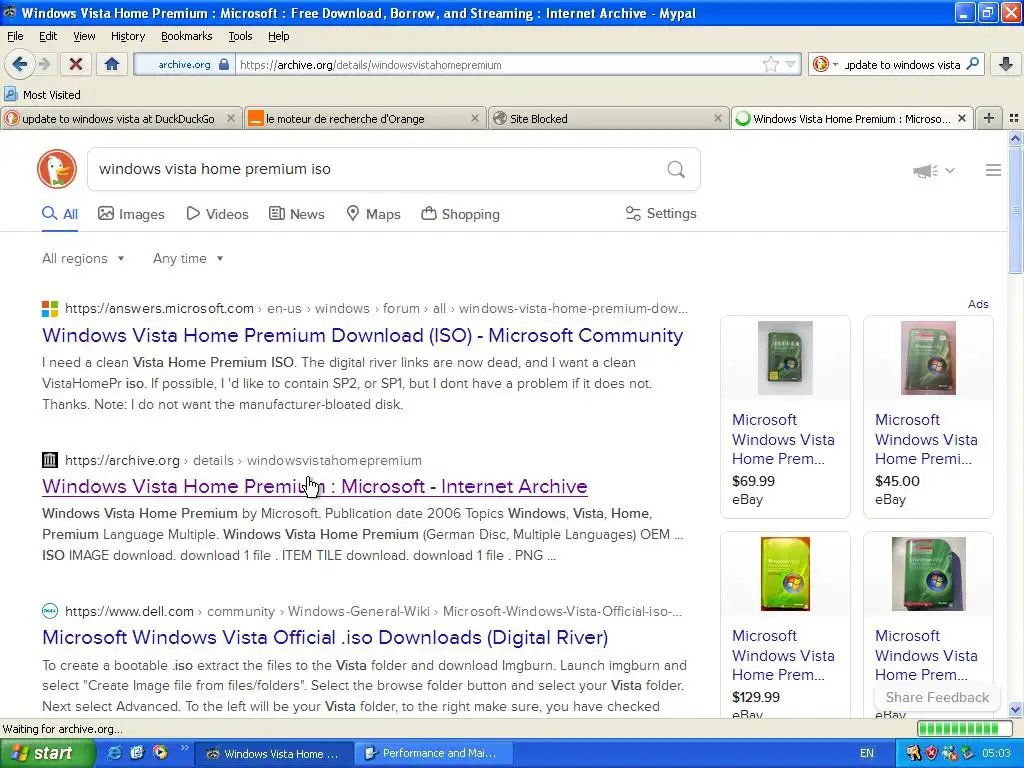Open the home page via the house icon
The image size is (1024, 768).
112,64
